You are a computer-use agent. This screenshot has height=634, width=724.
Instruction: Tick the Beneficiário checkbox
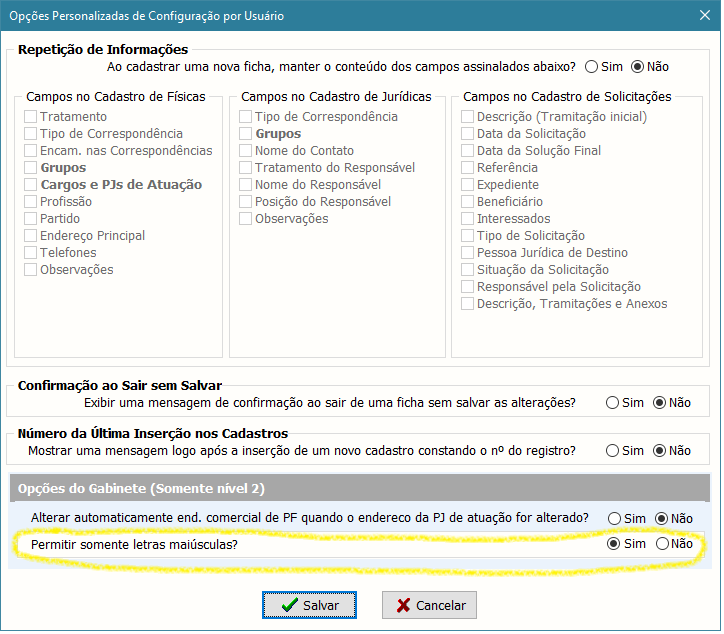pyautogui.click(x=468, y=202)
